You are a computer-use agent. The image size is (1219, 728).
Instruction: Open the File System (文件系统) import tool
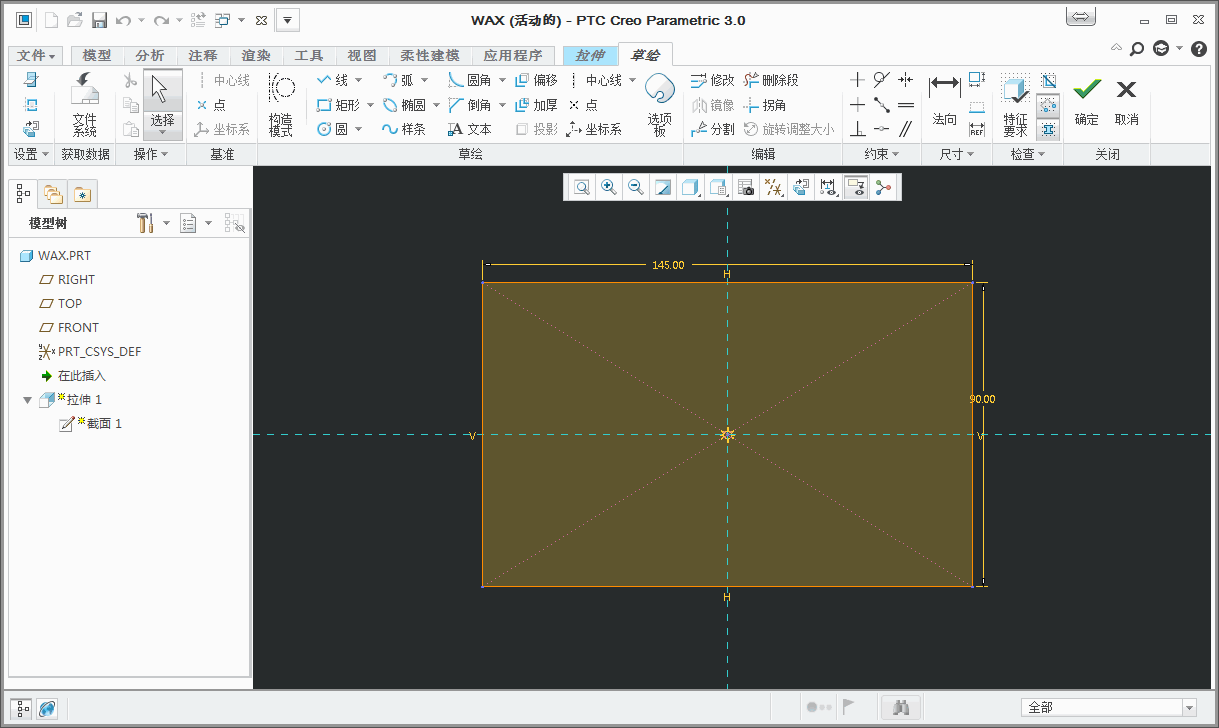tap(85, 103)
